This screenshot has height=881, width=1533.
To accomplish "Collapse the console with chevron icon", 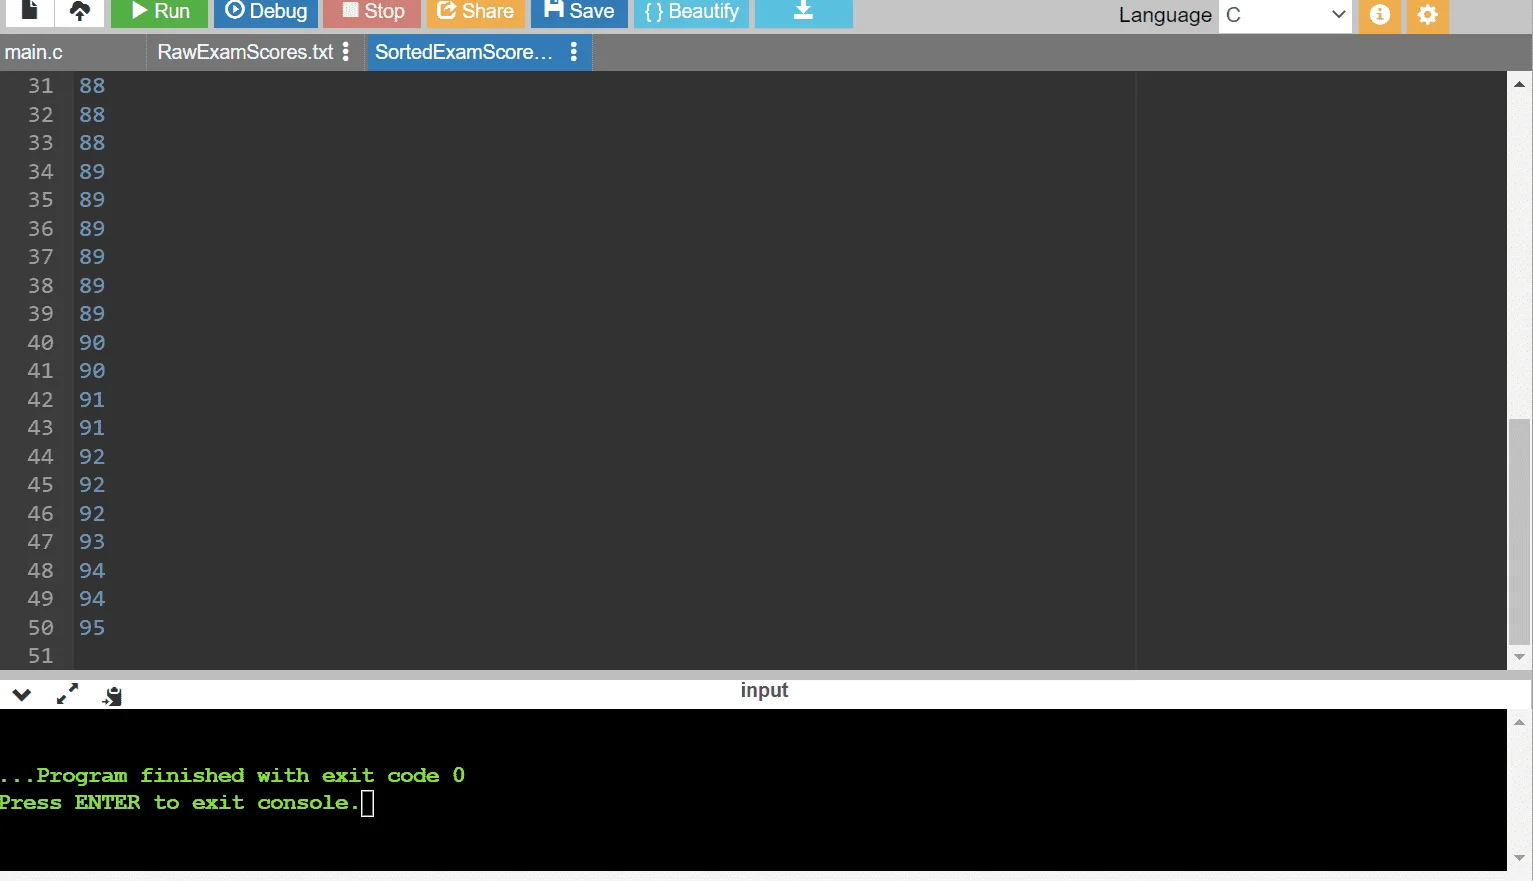I will click(21, 694).
